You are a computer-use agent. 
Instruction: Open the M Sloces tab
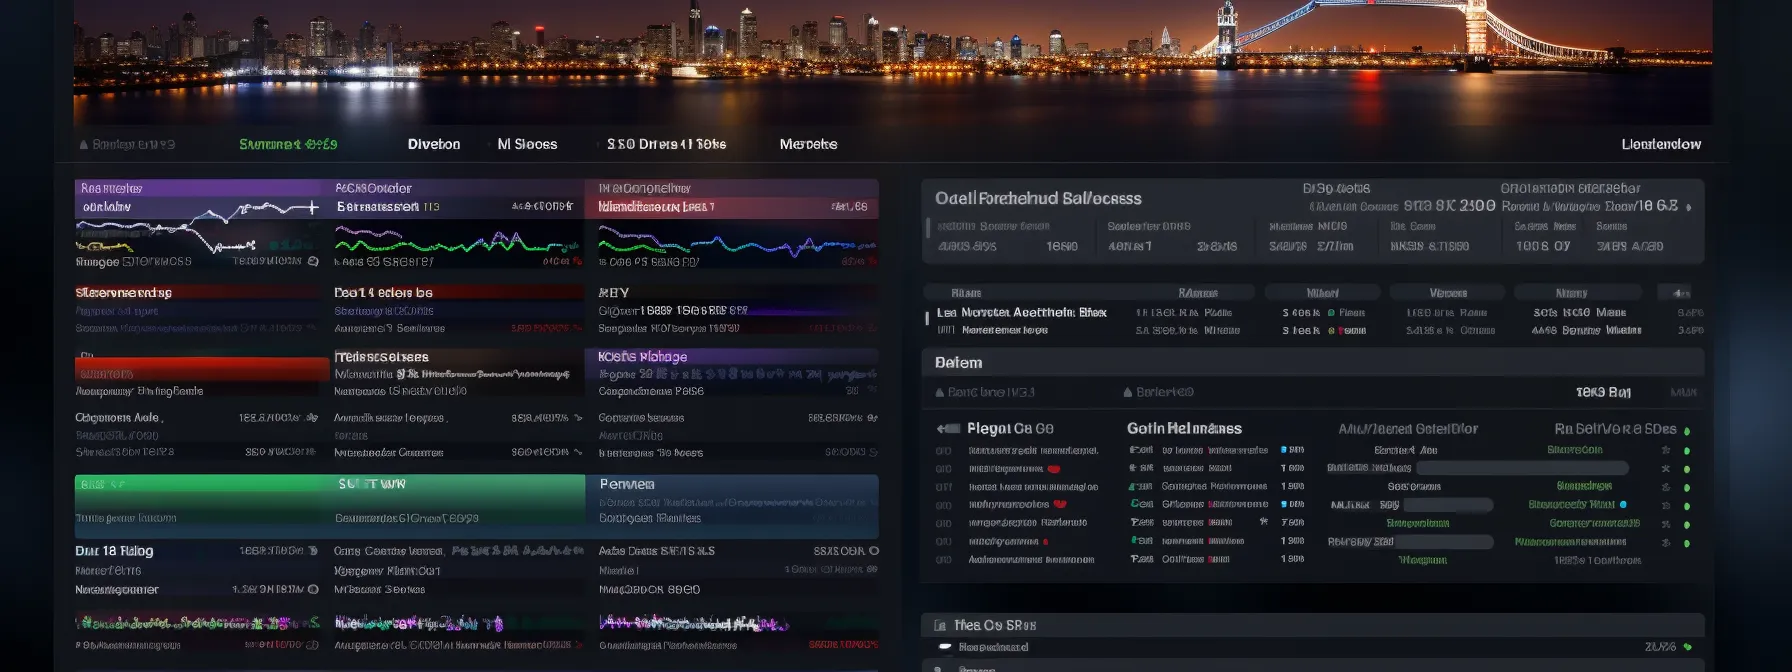[527, 144]
